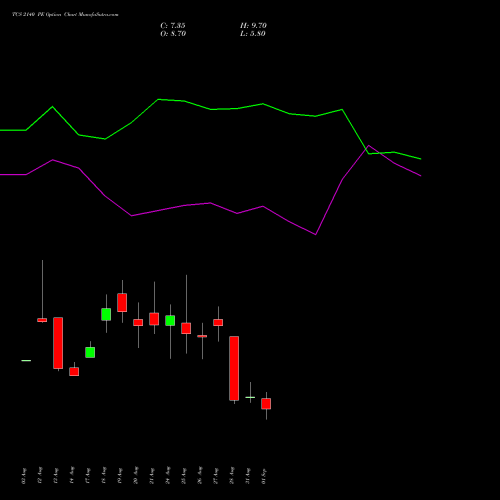This screenshot has width=500, height=500.
Task: Click the green candle for 17 Aug
Action: point(90,352)
